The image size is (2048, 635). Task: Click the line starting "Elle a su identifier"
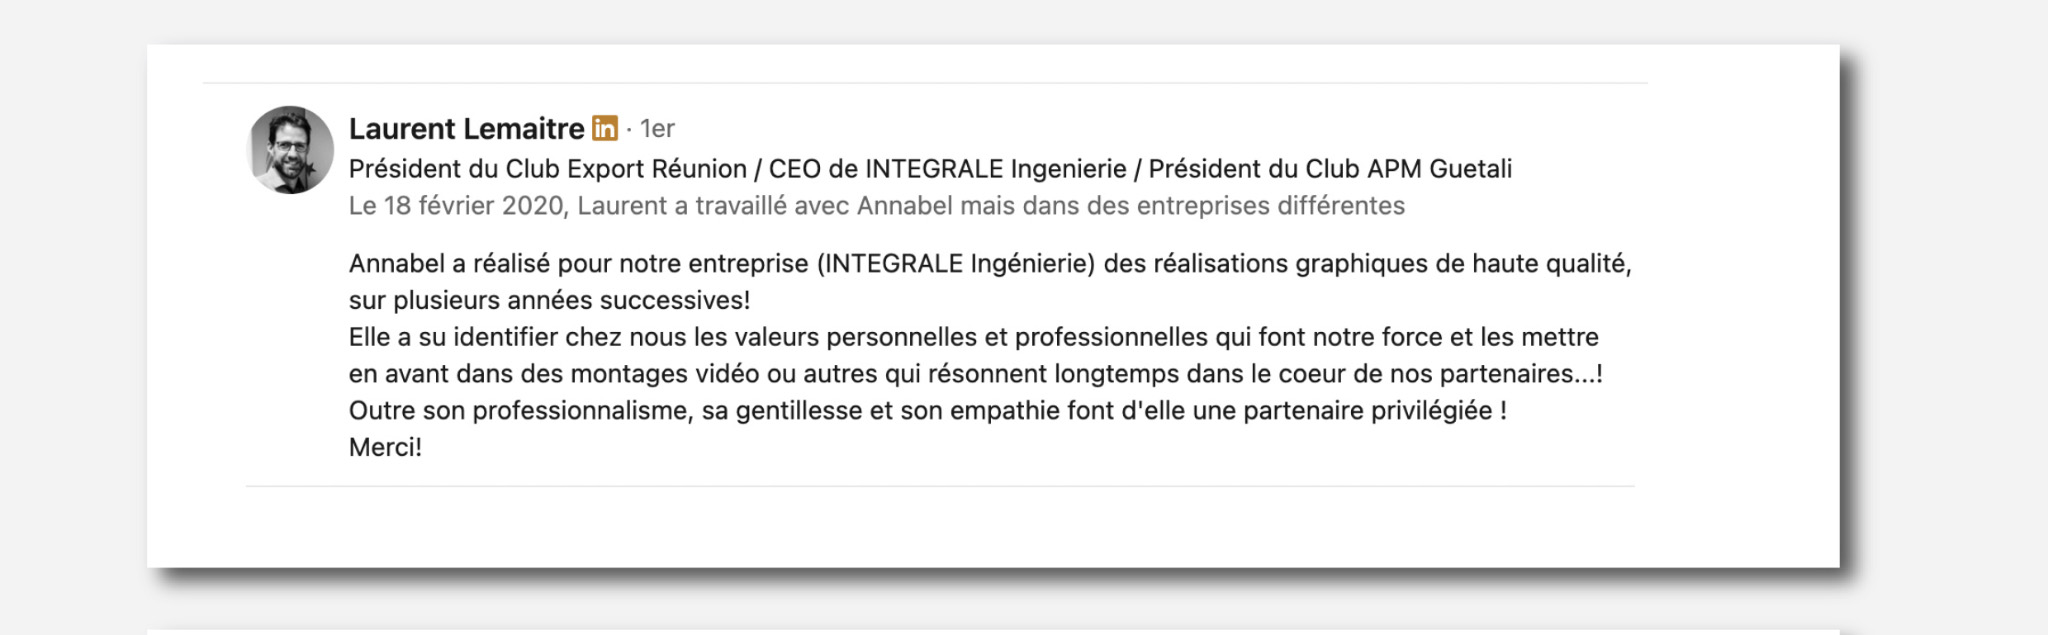coord(974,337)
